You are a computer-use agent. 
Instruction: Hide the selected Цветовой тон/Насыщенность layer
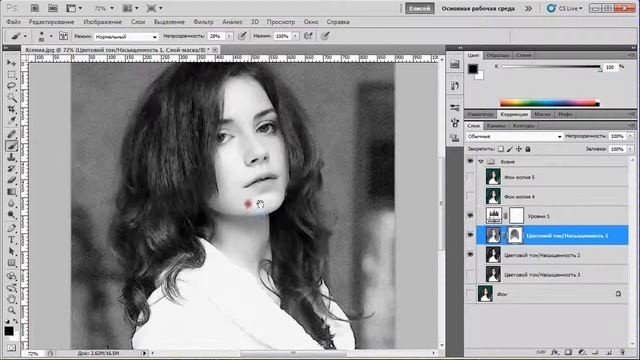(471, 236)
